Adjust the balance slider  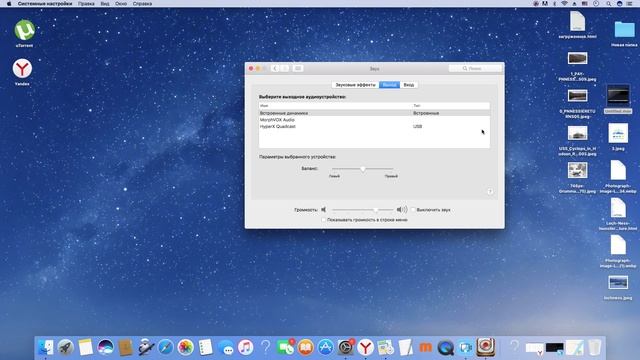pyautogui.click(x=363, y=169)
